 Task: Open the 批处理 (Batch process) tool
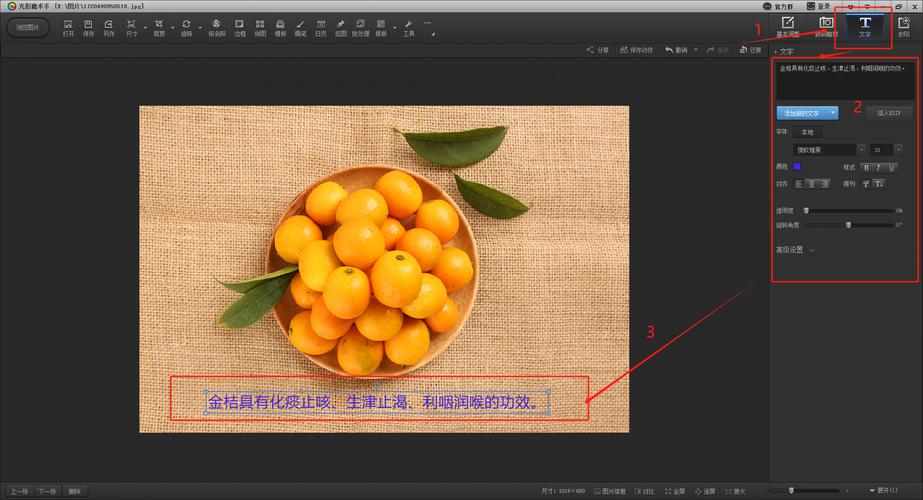(x=360, y=27)
